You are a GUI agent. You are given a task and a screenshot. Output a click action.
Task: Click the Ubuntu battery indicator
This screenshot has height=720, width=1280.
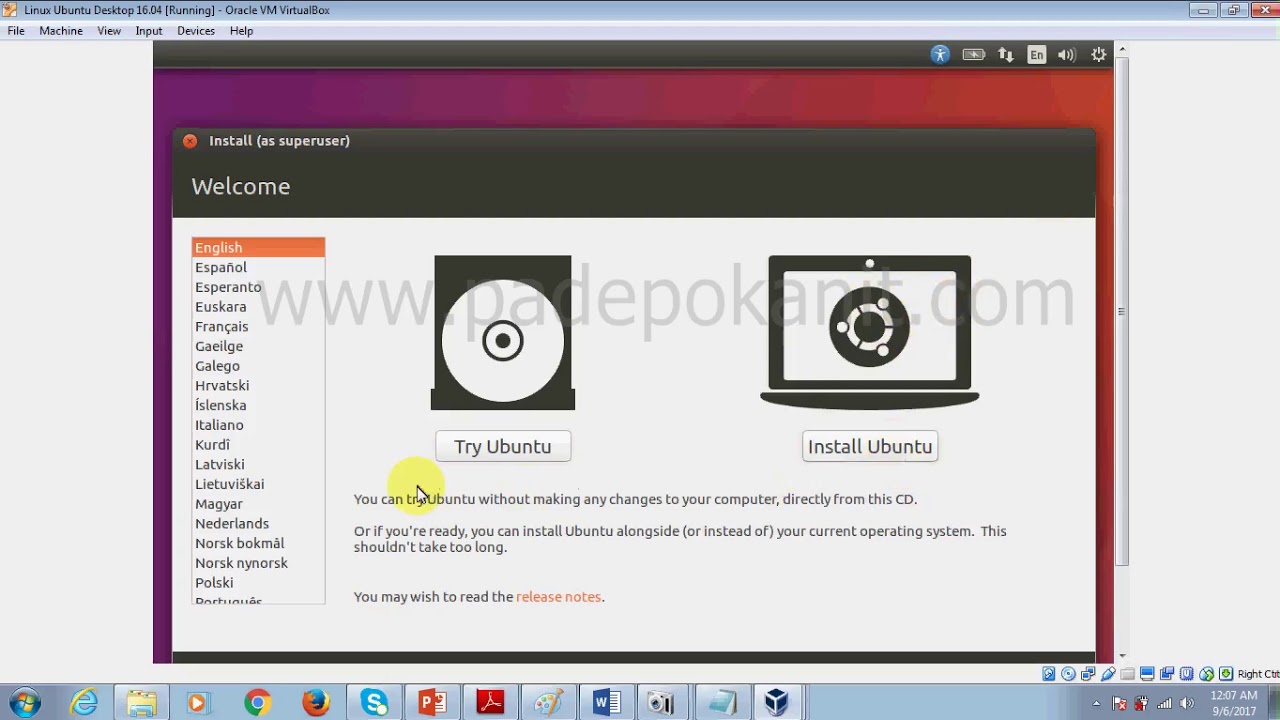pyautogui.click(x=973, y=55)
